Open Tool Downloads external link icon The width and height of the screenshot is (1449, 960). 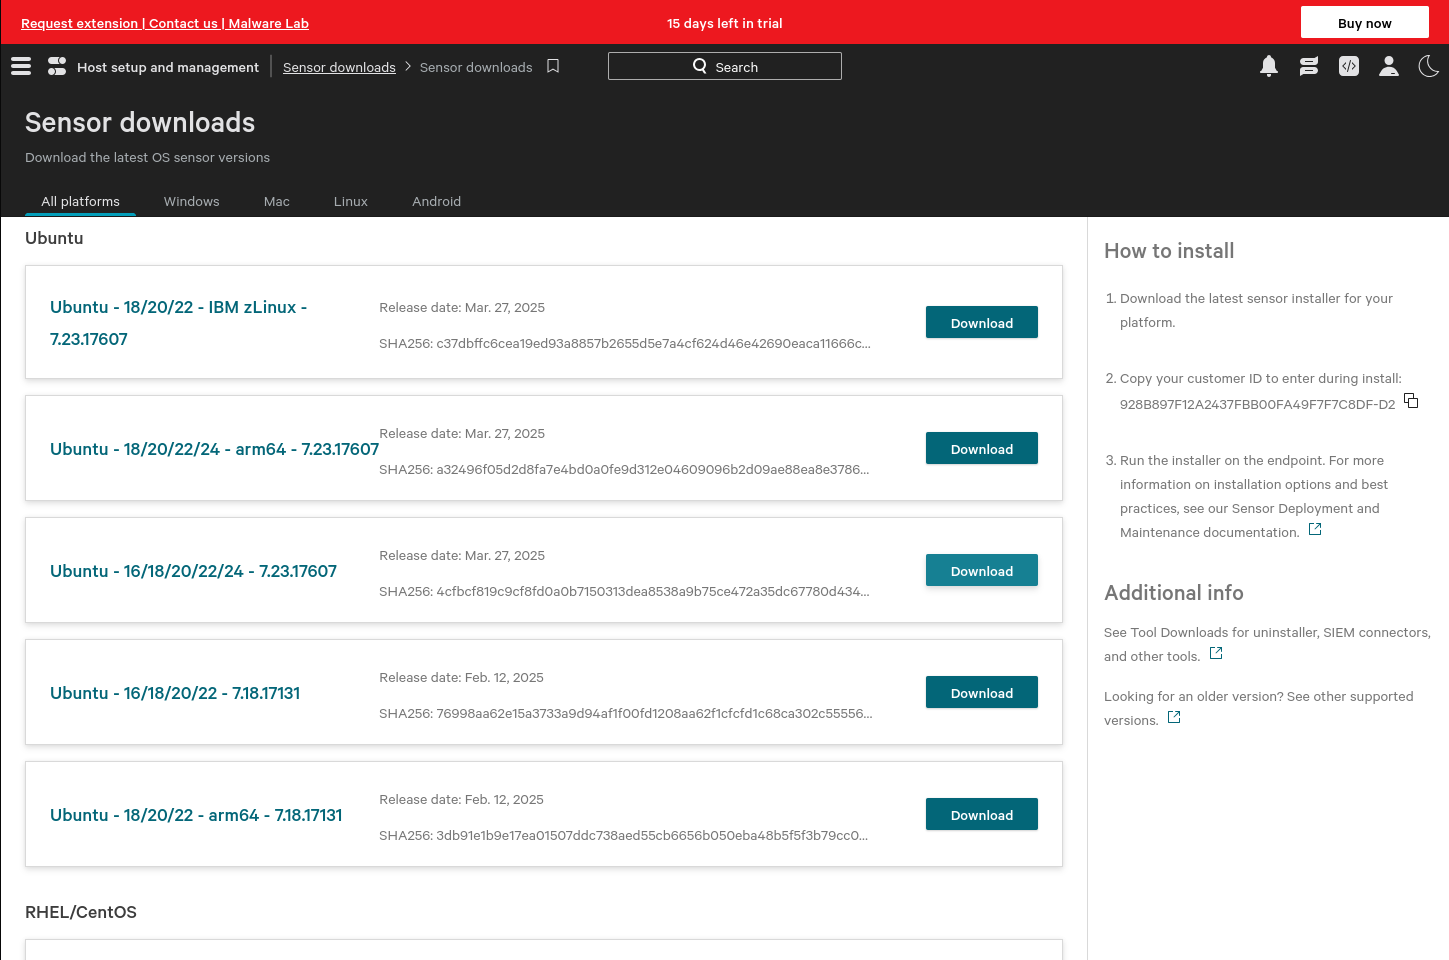(1216, 654)
